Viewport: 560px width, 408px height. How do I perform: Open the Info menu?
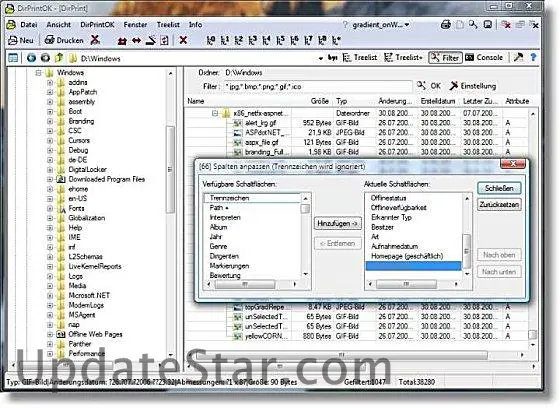[x=195, y=25]
